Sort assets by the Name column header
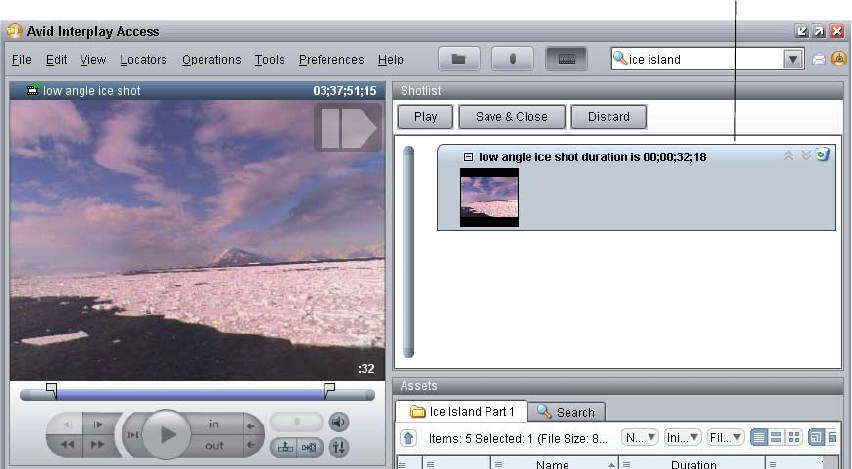Viewport: 852px width, 469px height. pyautogui.click(x=555, y=464)
